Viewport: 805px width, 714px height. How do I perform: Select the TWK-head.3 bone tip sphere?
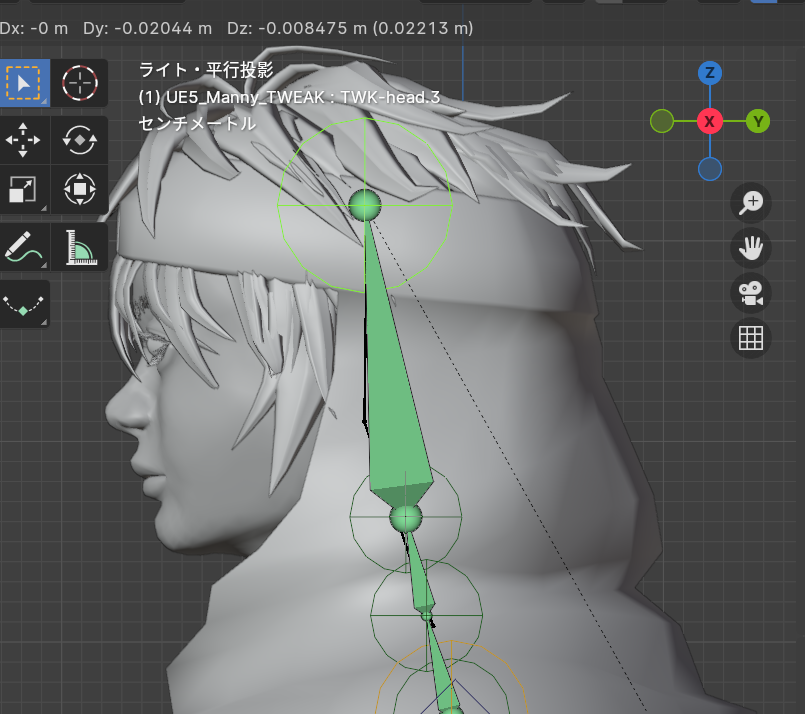coord(365,205)
